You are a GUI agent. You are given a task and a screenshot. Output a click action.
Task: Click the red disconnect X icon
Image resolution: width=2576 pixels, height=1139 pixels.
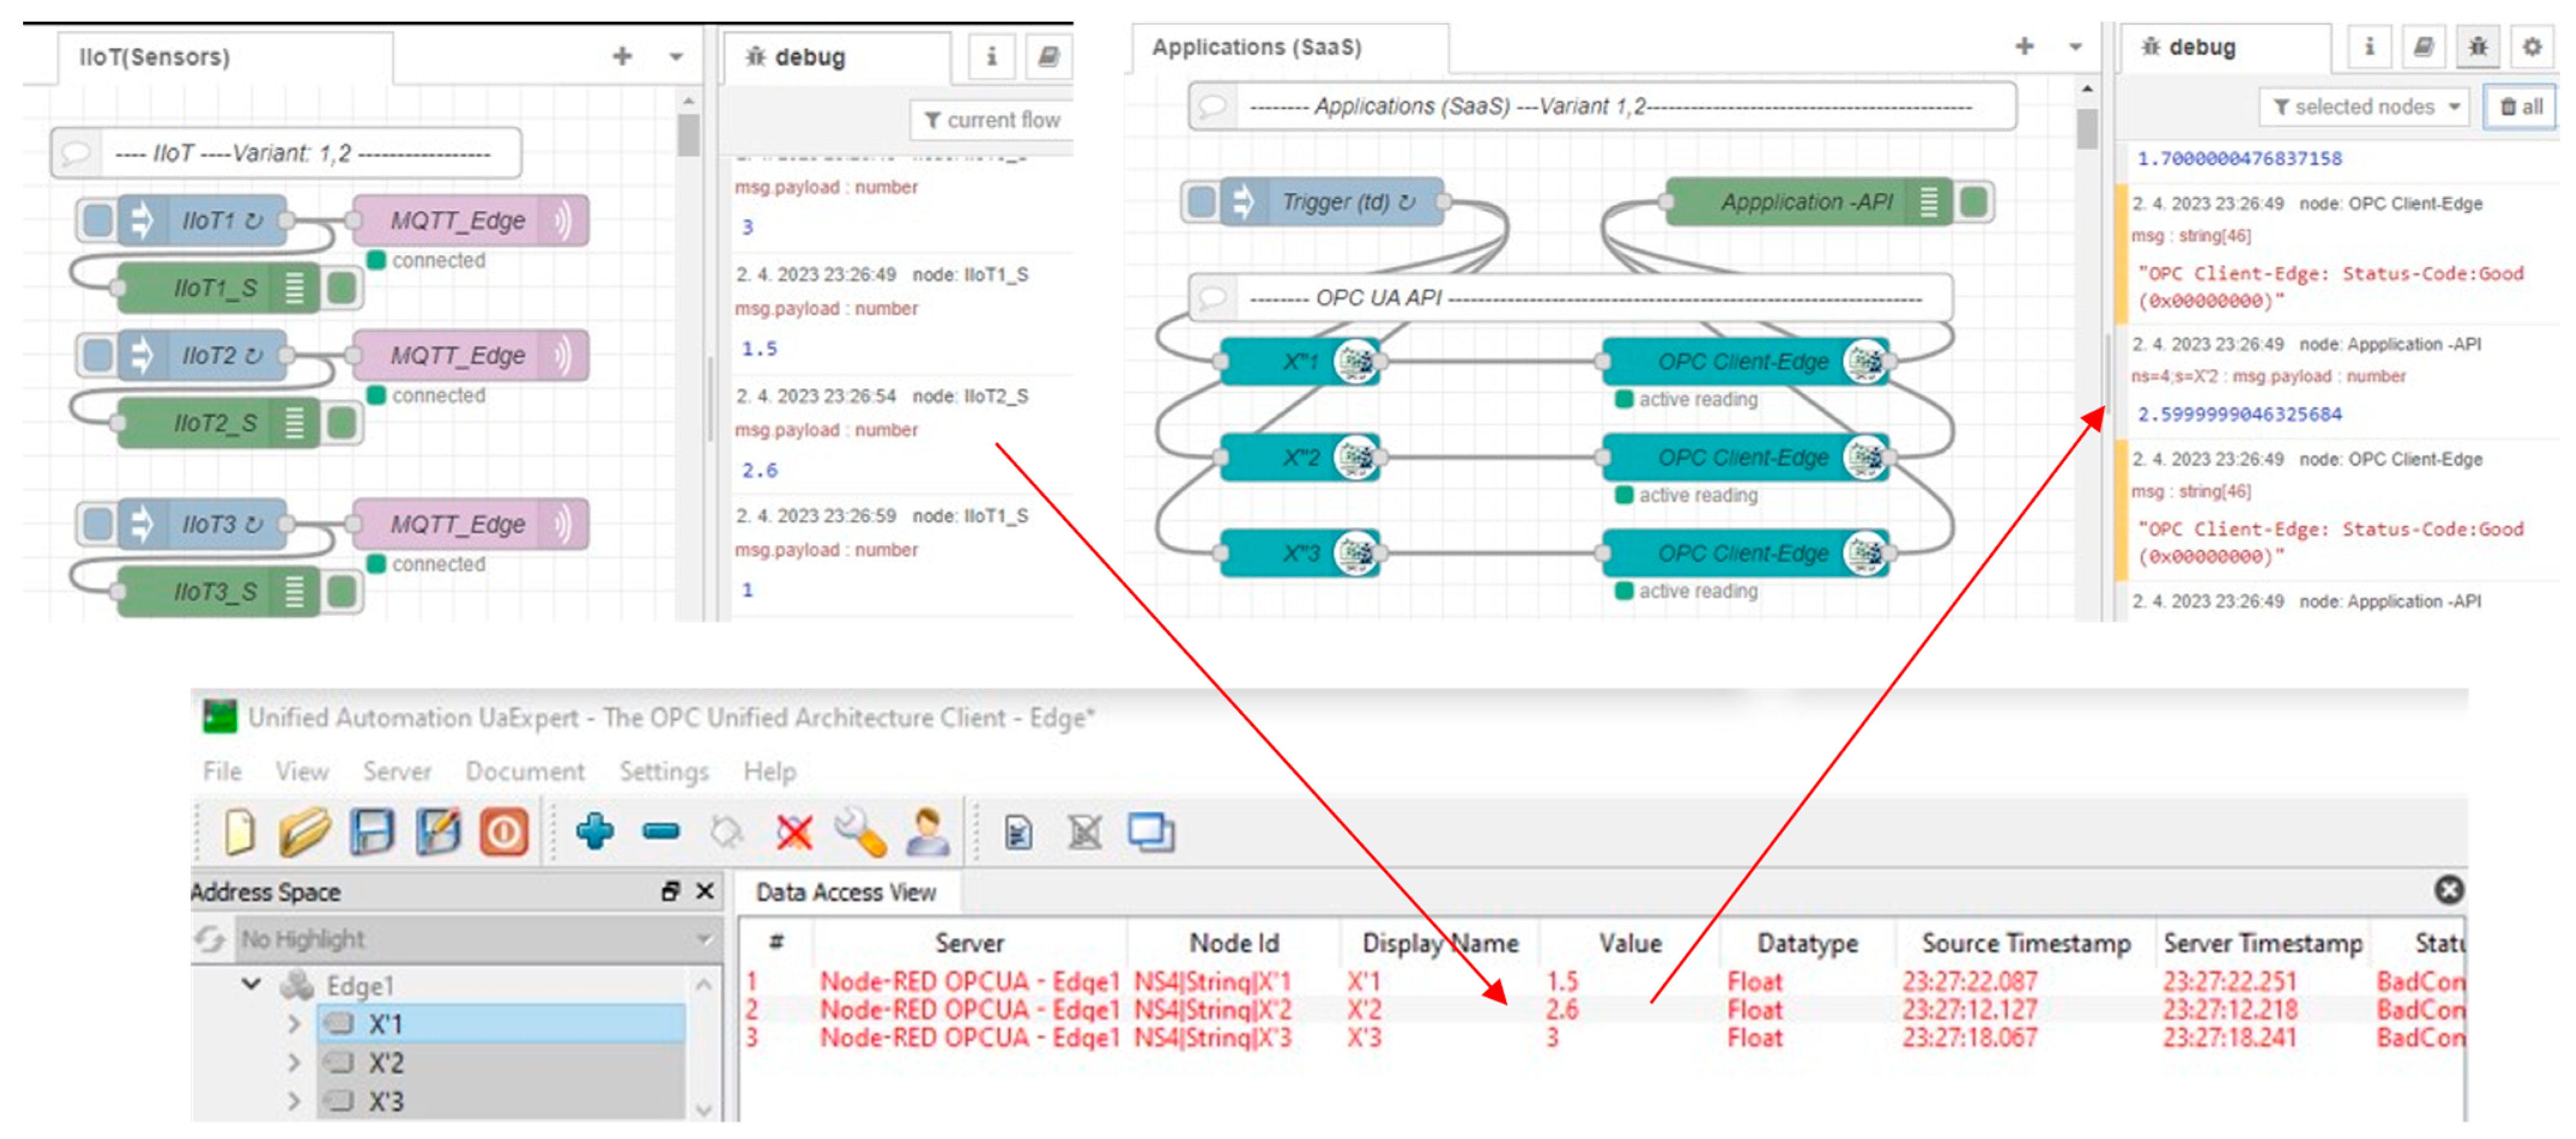point(794,831)
